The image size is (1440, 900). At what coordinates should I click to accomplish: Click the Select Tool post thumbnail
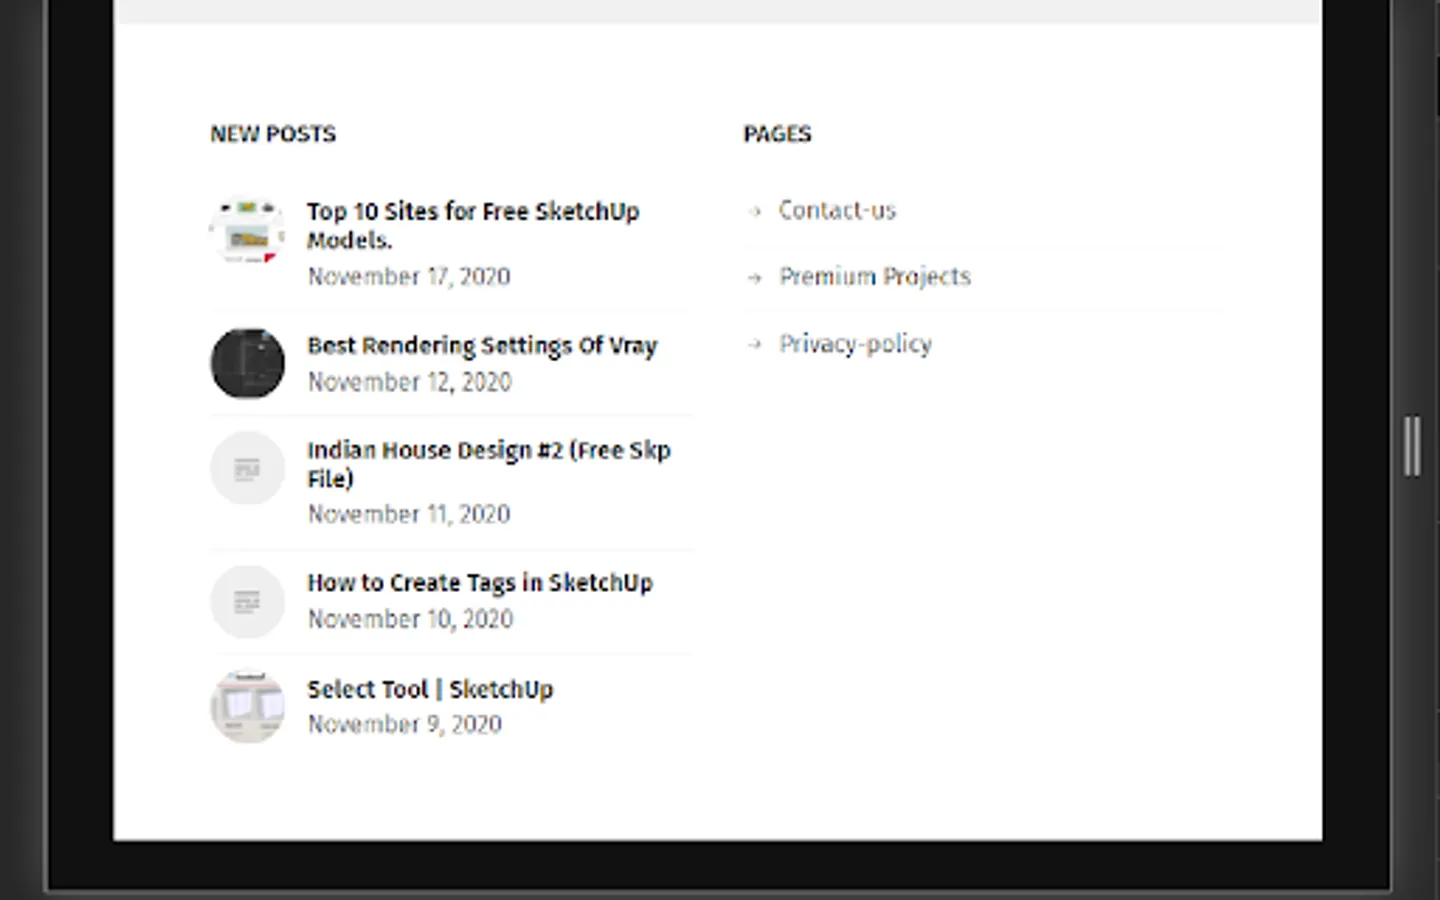pyautogui.click(x=247, y=707)
